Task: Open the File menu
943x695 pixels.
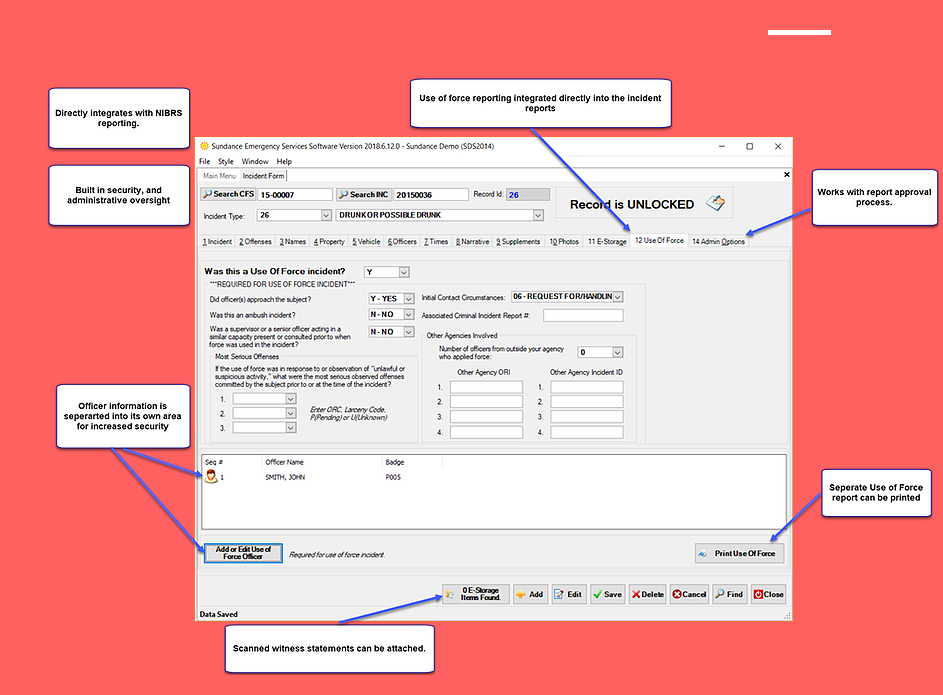Action: click(x=204, y=162)
